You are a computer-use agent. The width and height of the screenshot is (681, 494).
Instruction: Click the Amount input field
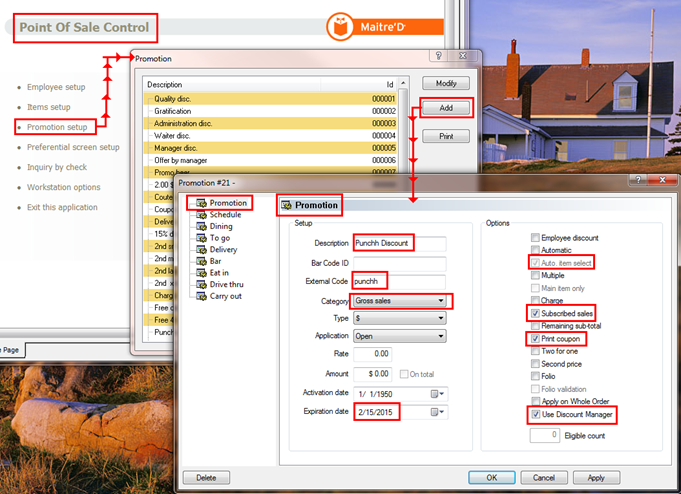click(373, 374)
